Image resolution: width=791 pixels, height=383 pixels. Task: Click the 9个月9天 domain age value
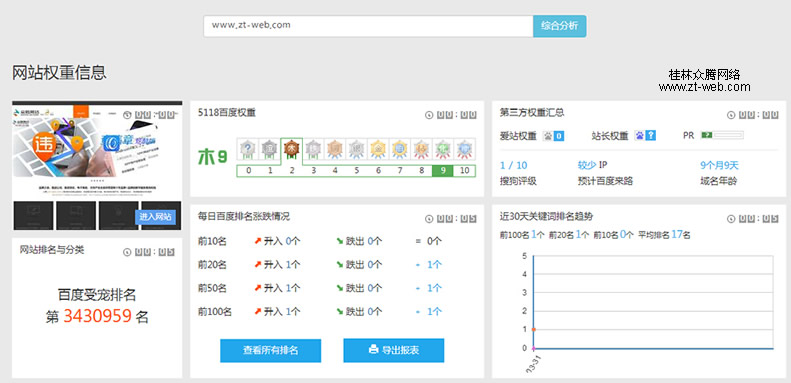719,165
